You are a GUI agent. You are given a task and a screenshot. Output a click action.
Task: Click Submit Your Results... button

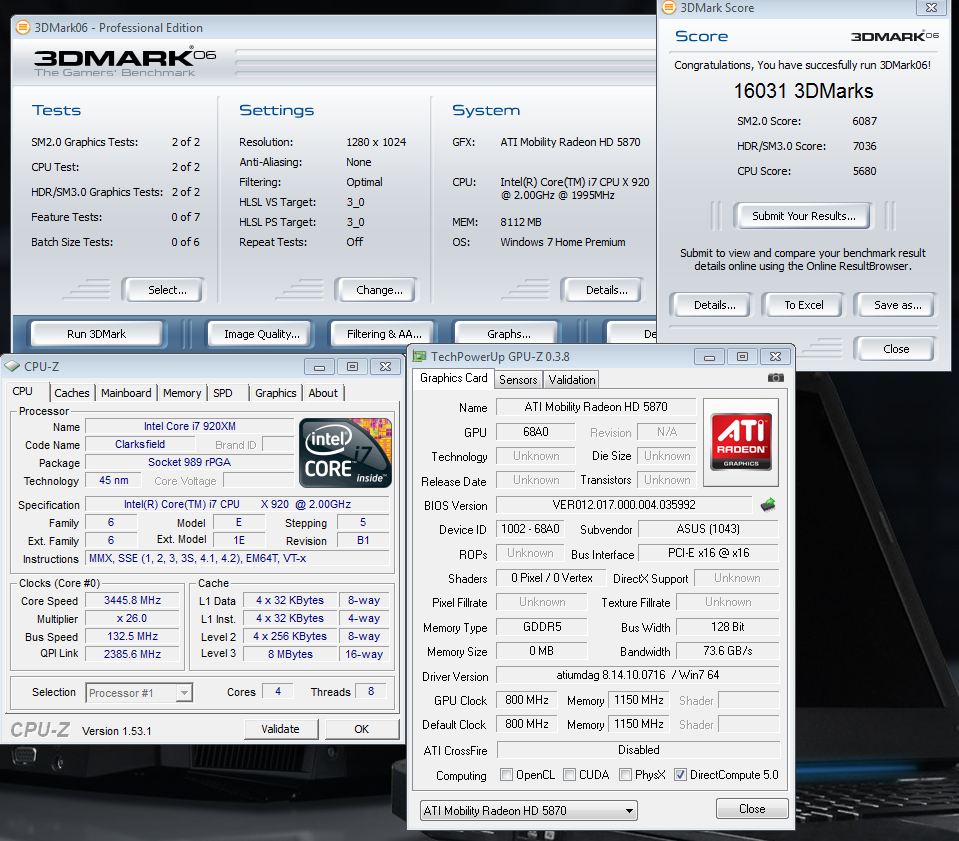(x=802, y=216)
